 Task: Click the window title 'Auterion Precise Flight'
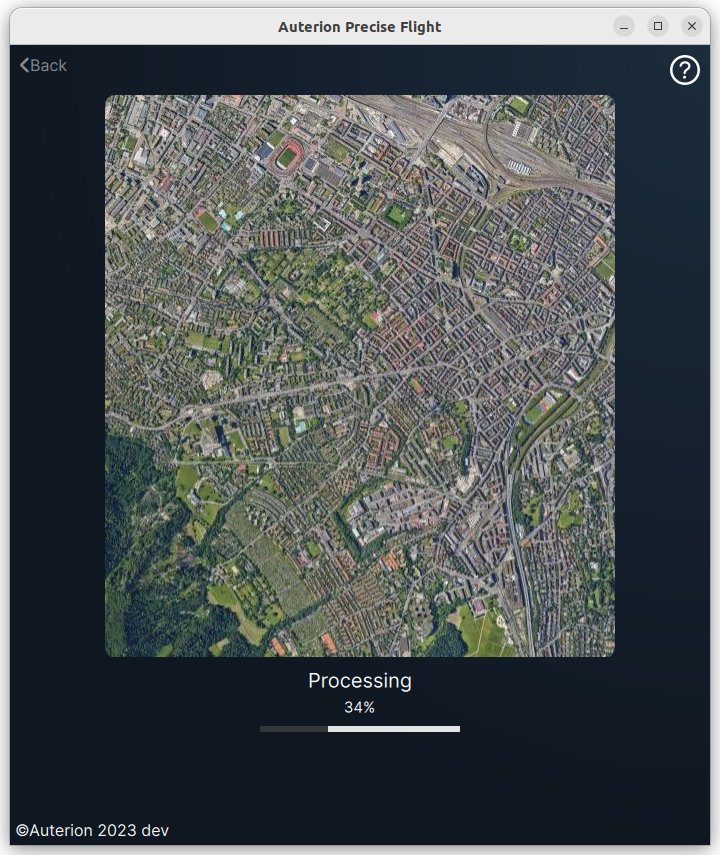coord(359,27)
